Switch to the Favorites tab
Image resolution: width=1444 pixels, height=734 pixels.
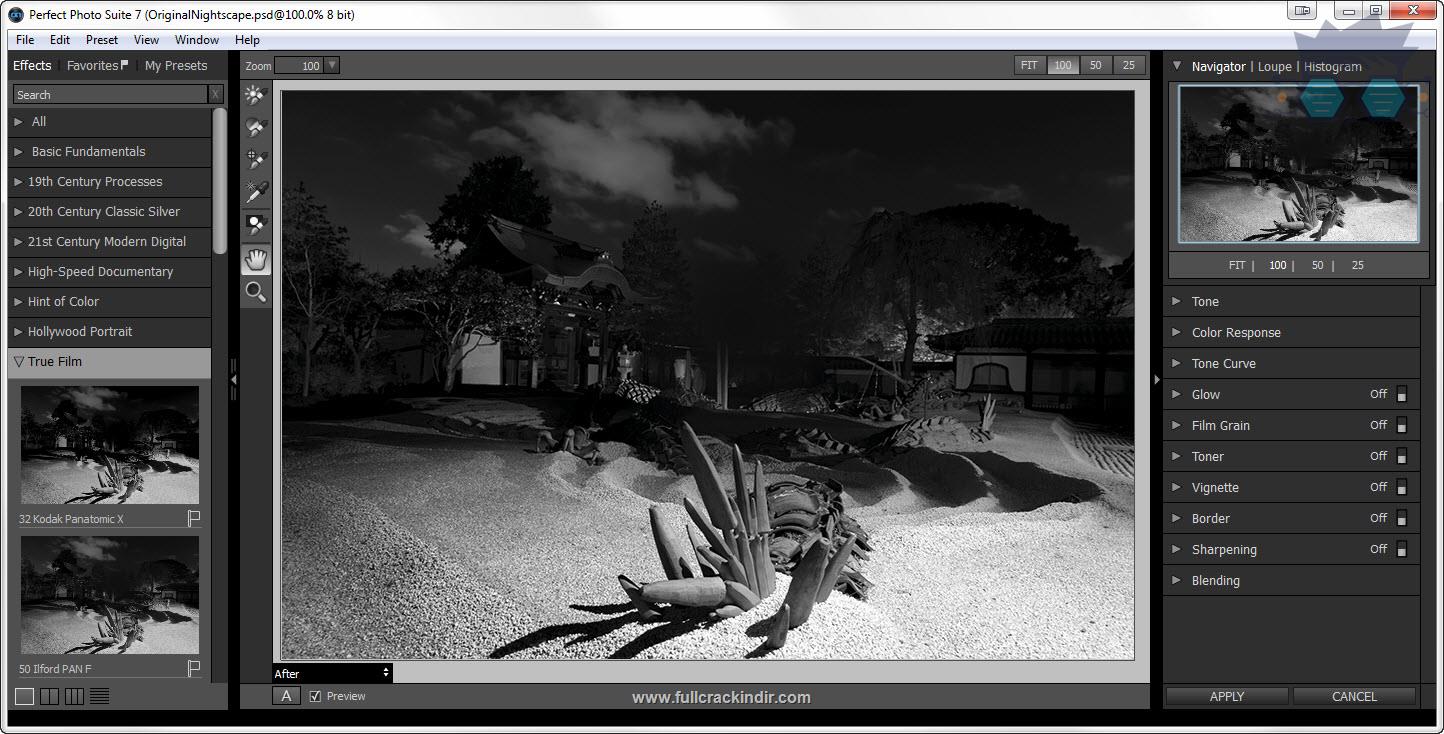(97, 66)
